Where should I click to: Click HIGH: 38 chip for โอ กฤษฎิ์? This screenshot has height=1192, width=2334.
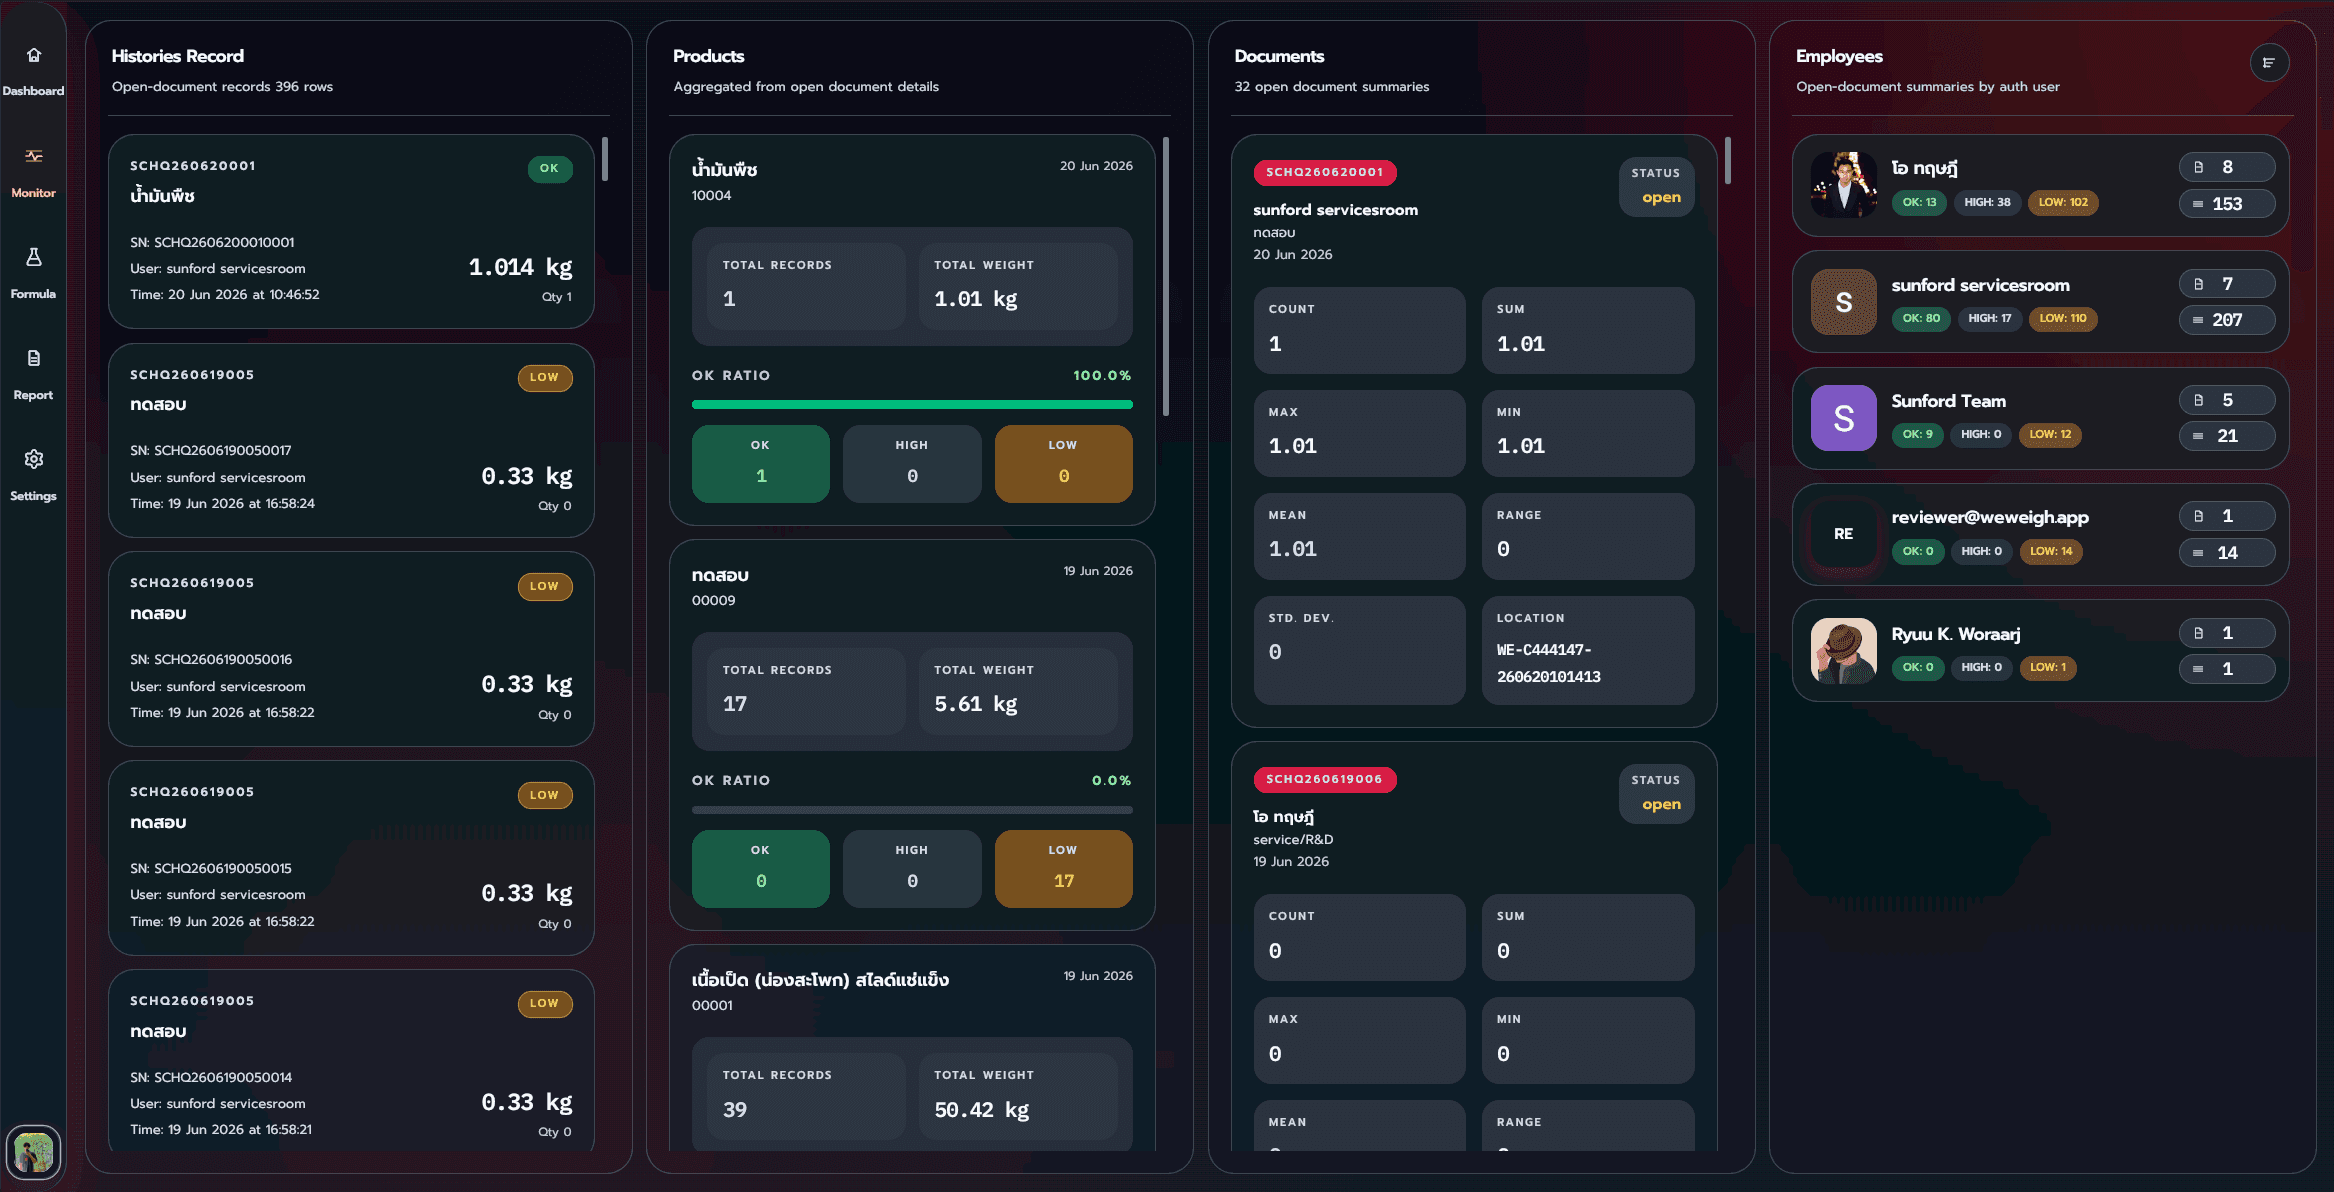(x=1987, y=202)
